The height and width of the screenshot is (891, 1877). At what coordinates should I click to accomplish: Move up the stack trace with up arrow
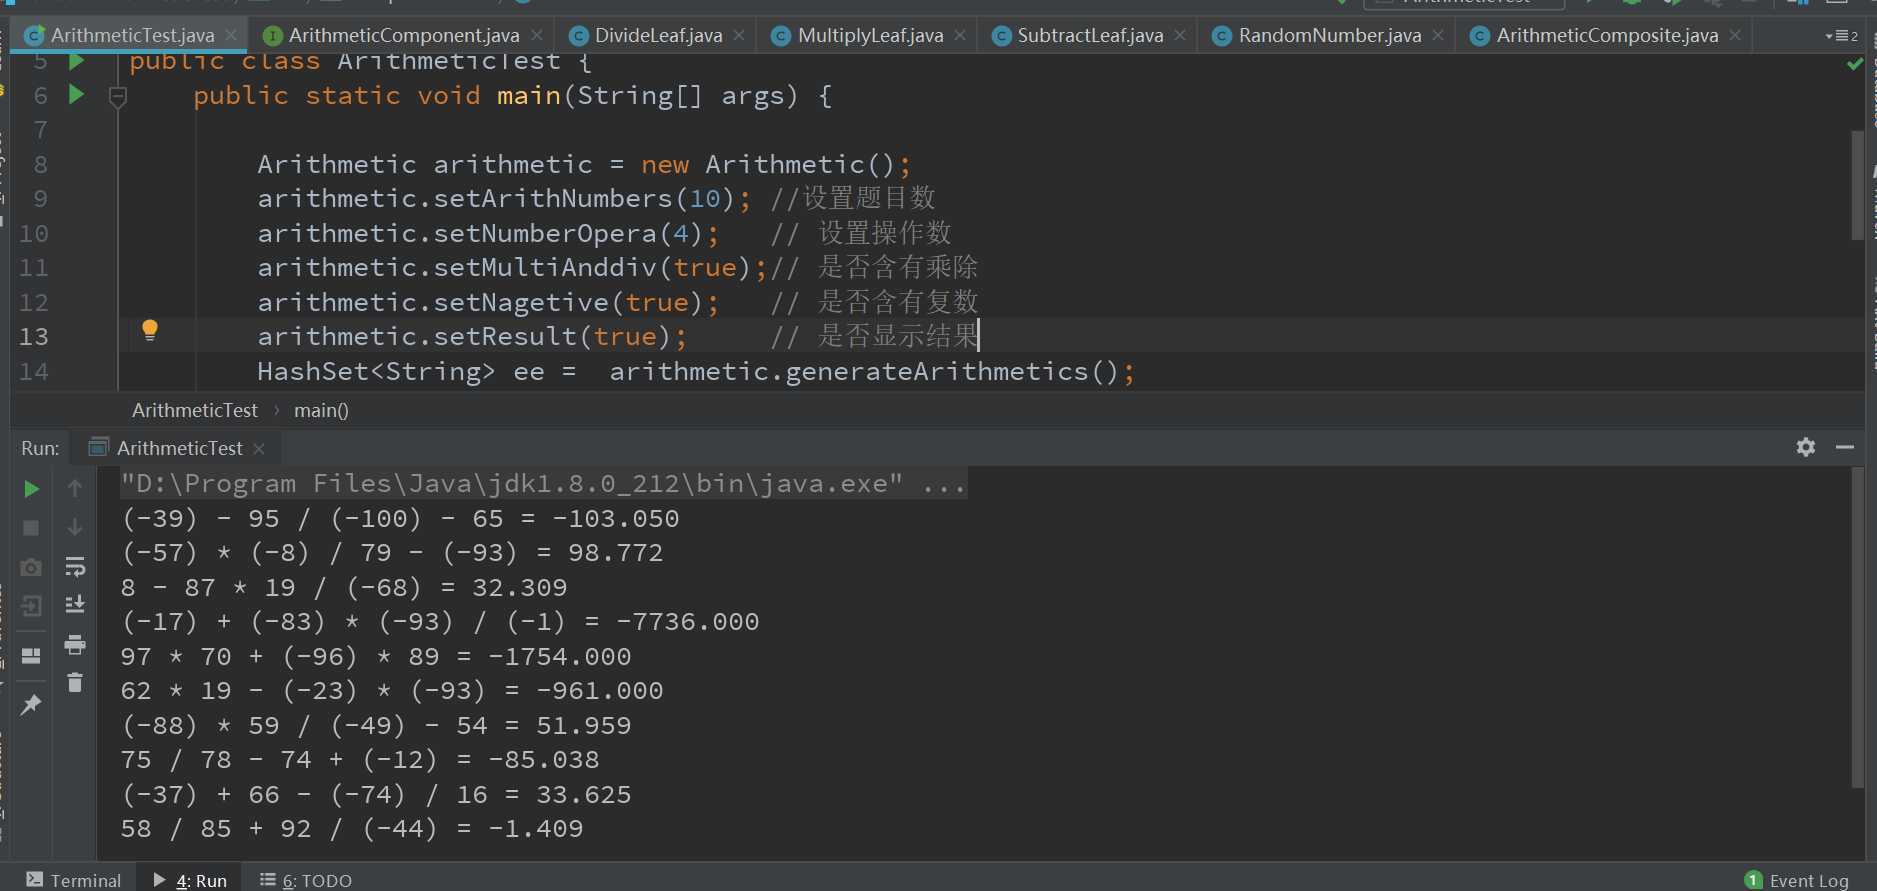[x=75, y=488]
